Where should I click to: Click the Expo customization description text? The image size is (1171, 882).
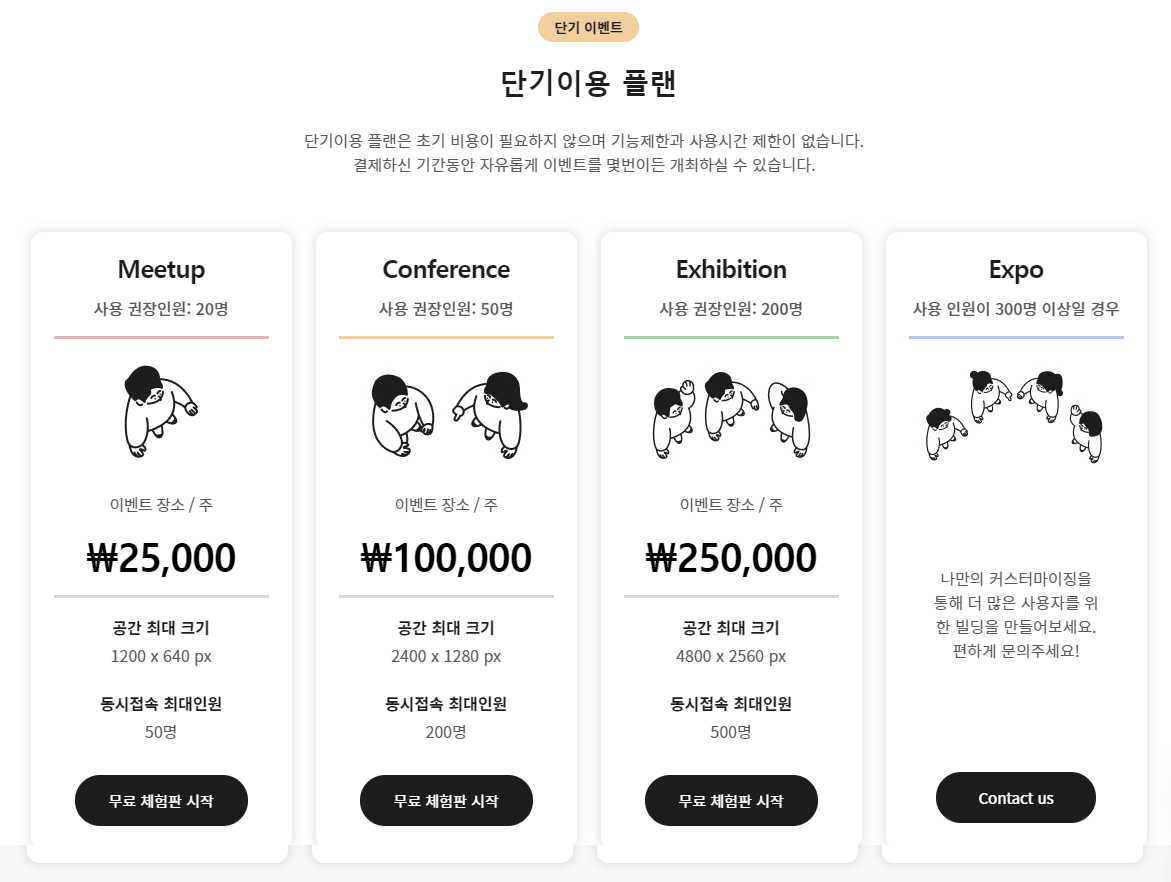pyautogui.click(x=1016, y=615)
